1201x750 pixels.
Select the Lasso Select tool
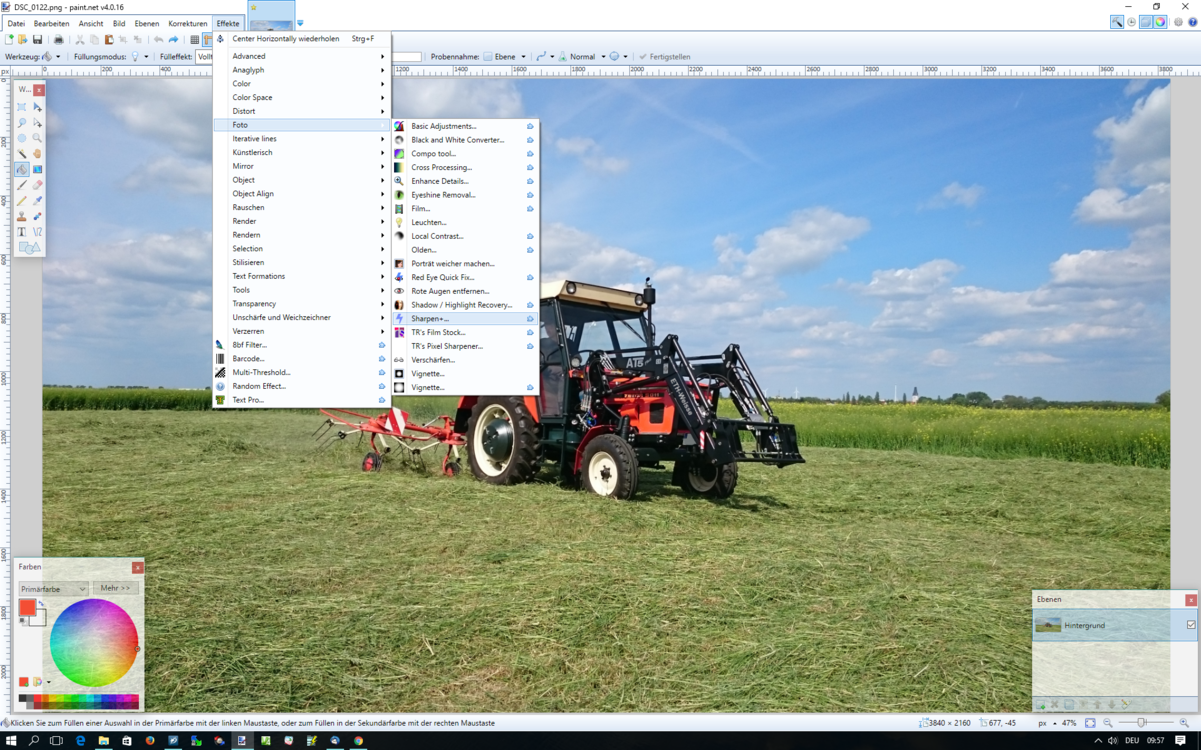pos(22,122)
